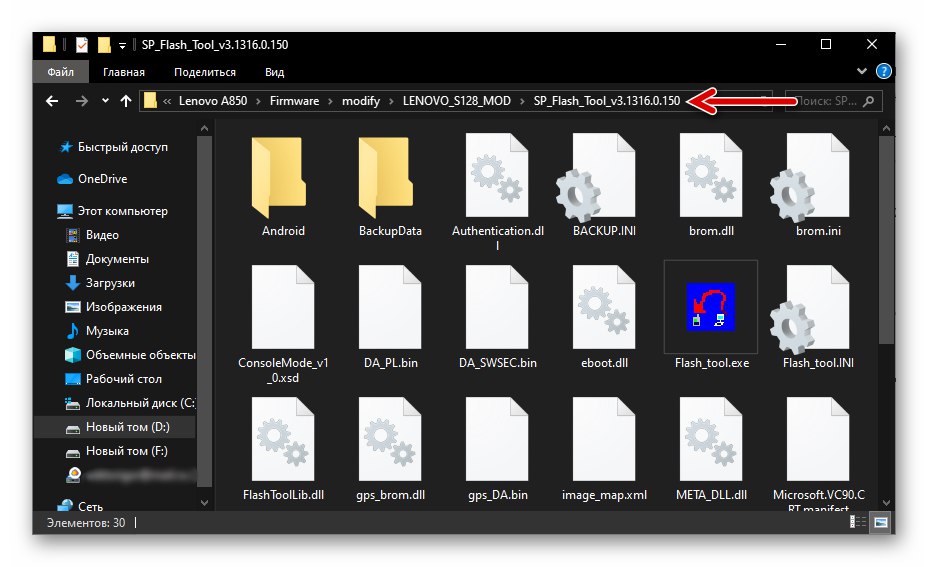928x567 pixels.
Task: Navigate to Firmware in breadcrumb
Action: pos(294,101)
